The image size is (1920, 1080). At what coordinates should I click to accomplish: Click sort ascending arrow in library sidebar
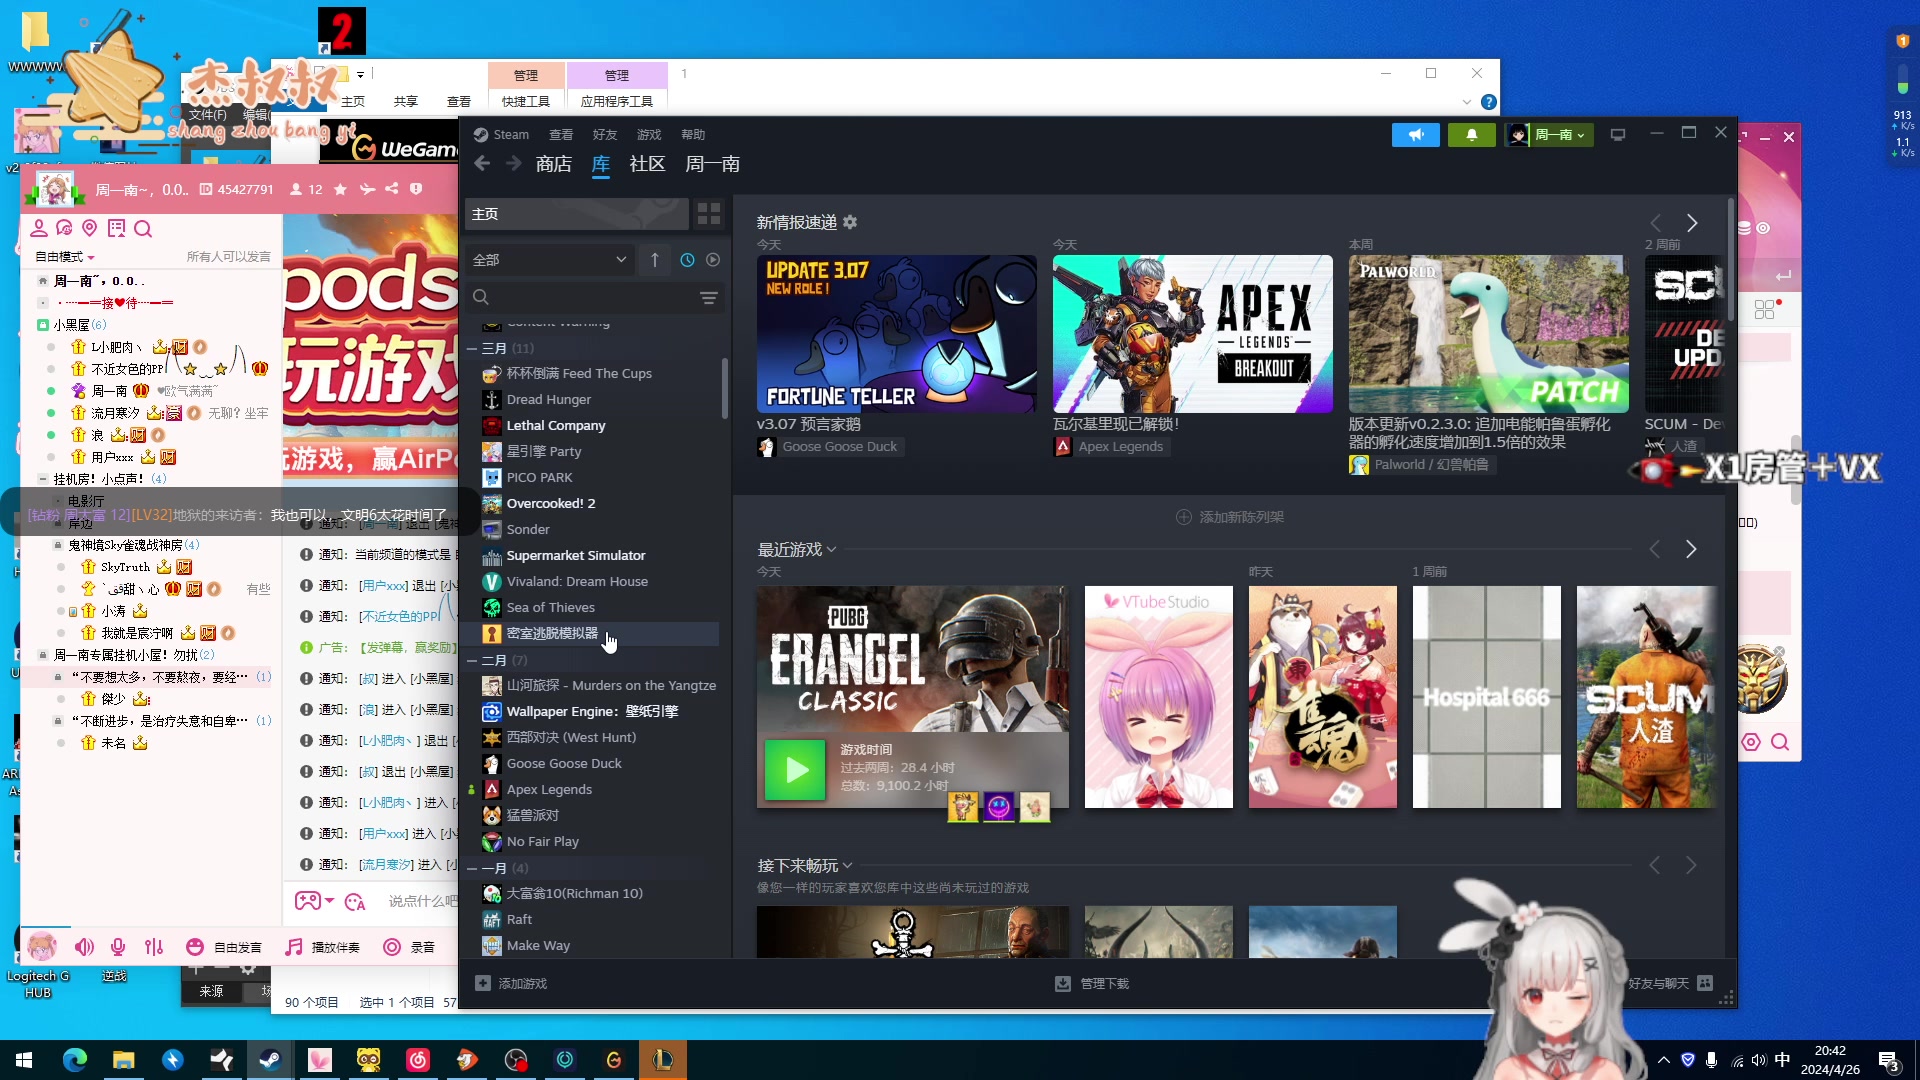[655, 260]
